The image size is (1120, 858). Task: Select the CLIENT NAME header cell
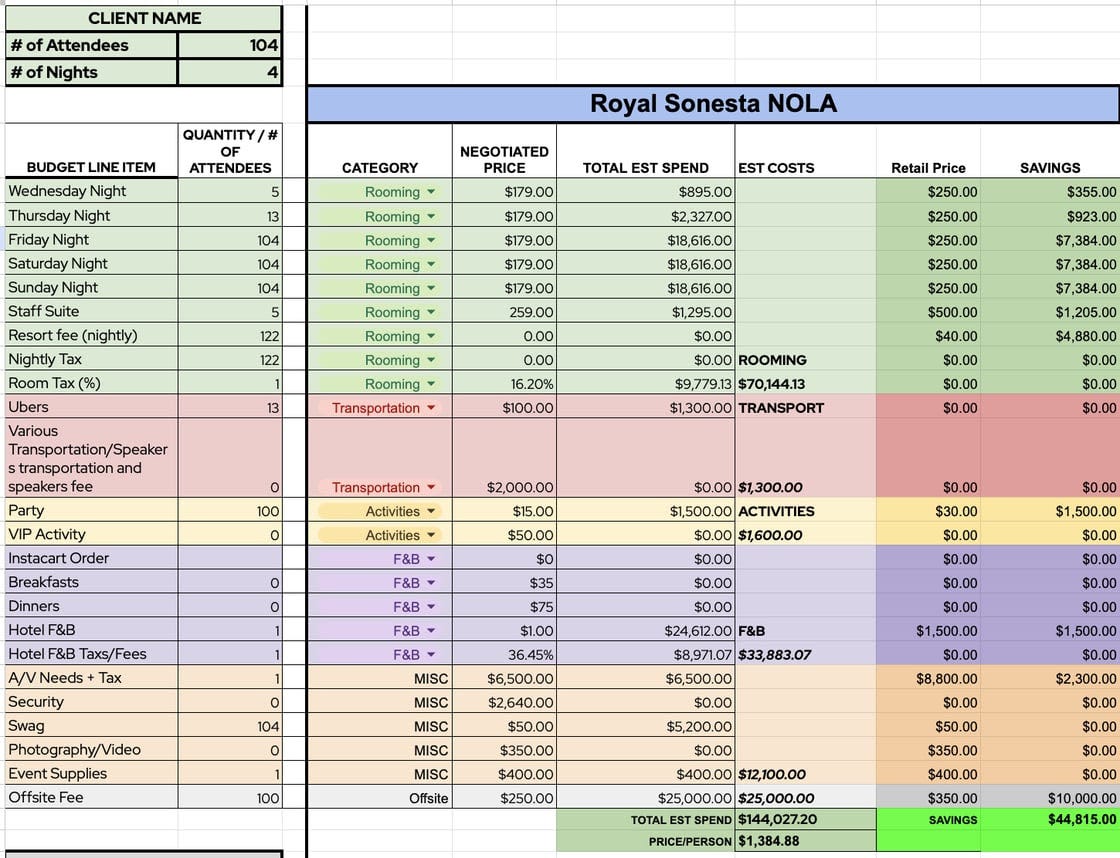click(144, 18)
